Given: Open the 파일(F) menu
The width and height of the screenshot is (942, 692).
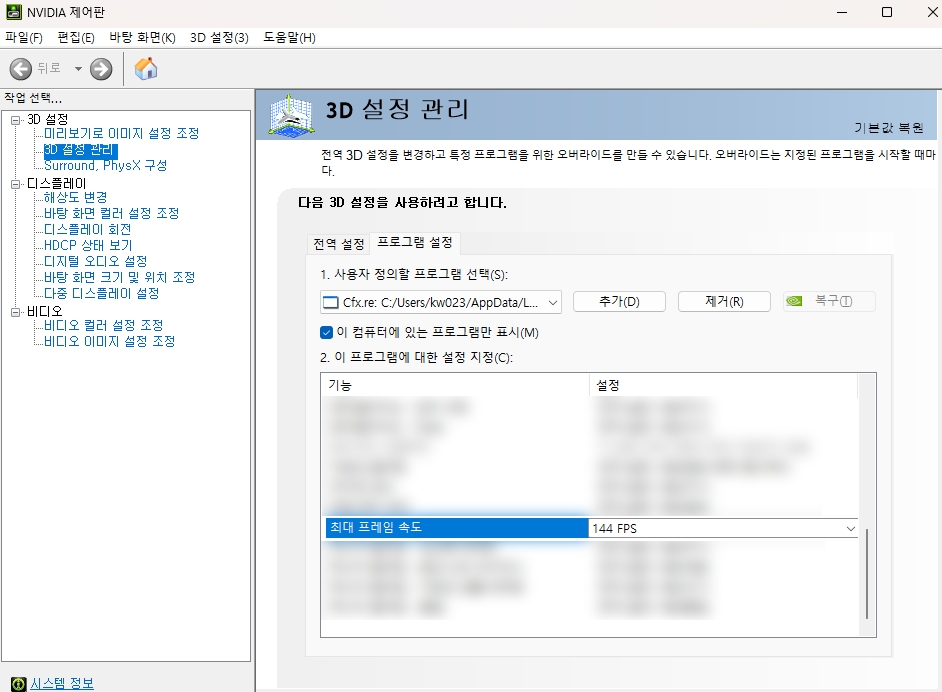Looking at the screenshot, I should click(x=24, y=38).
